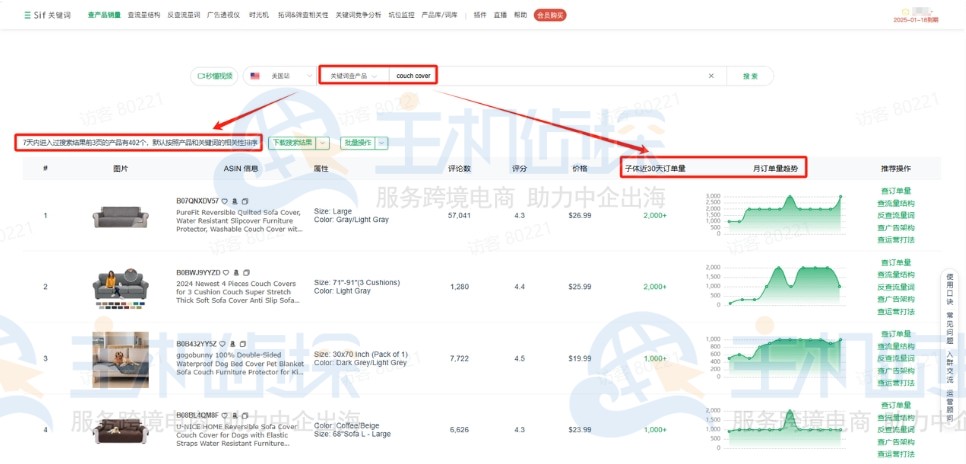The image size is (966, 464).
Task: Click the PureFit Reversible Quilted Sofa Cover title
Action: 240,220
